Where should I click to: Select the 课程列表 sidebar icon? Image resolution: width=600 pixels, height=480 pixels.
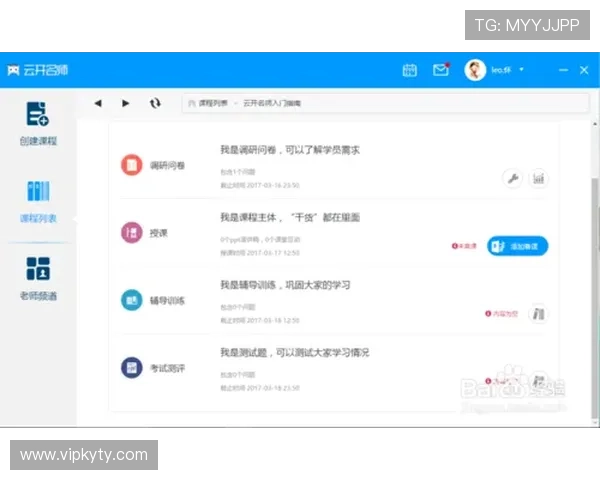coord(38,191)
